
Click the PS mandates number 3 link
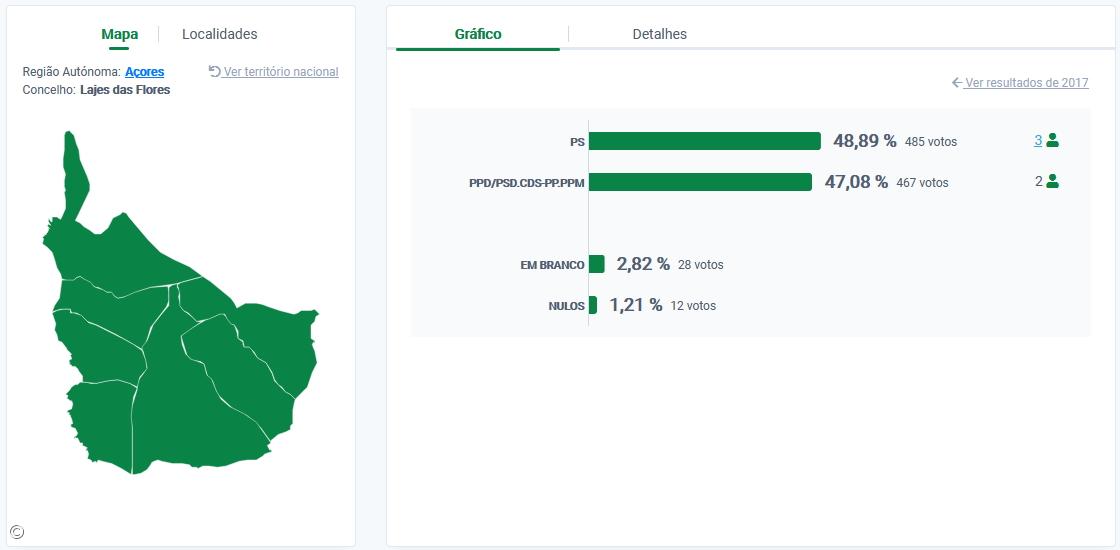[x=1038, y=141]
